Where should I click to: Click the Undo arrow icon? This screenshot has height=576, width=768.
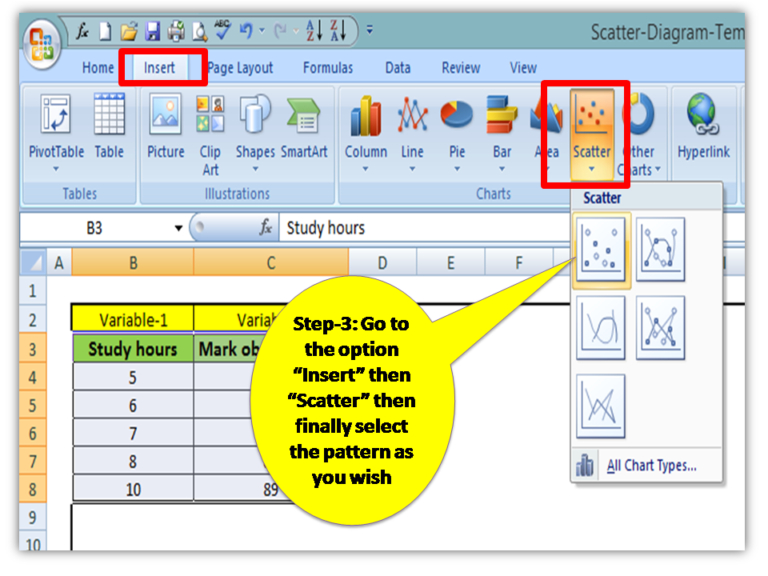pos(246,31)
